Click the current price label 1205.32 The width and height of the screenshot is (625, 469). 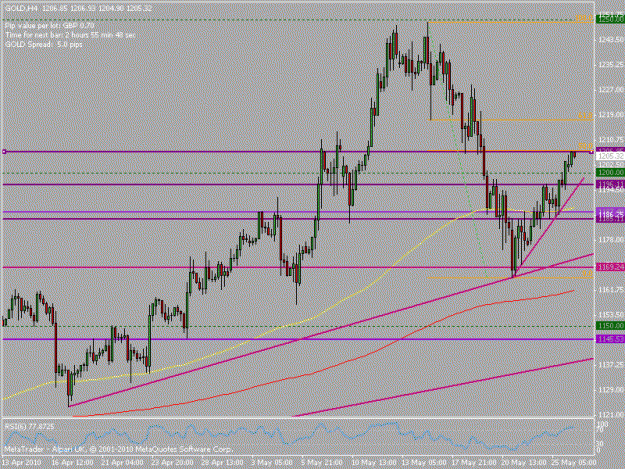tap(610, 156)
